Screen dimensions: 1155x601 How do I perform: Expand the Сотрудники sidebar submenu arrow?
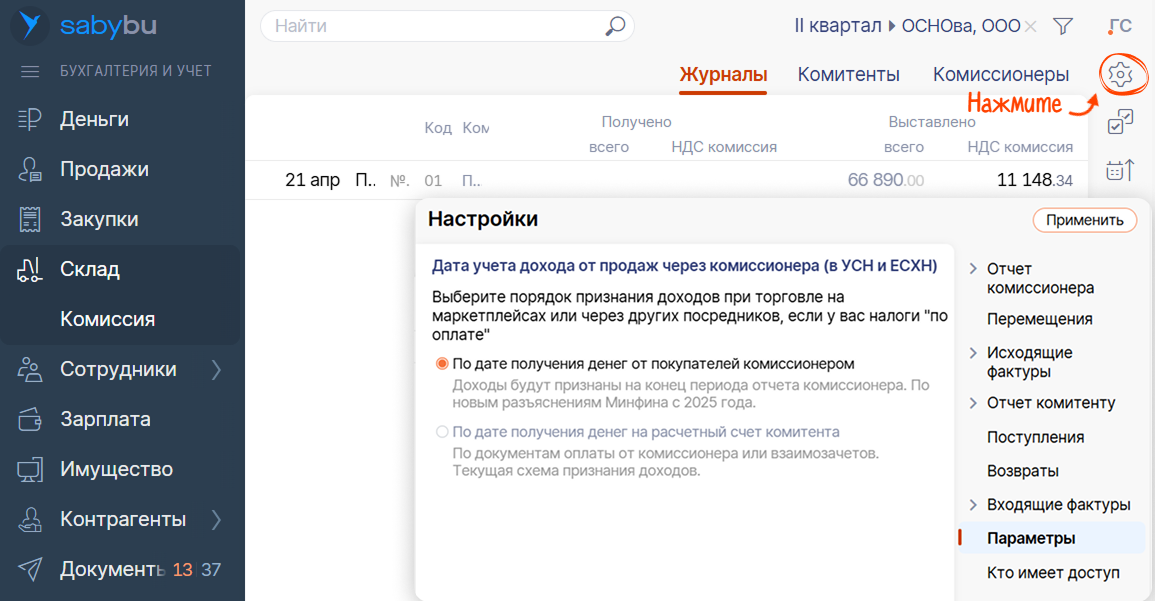point(217,370)
